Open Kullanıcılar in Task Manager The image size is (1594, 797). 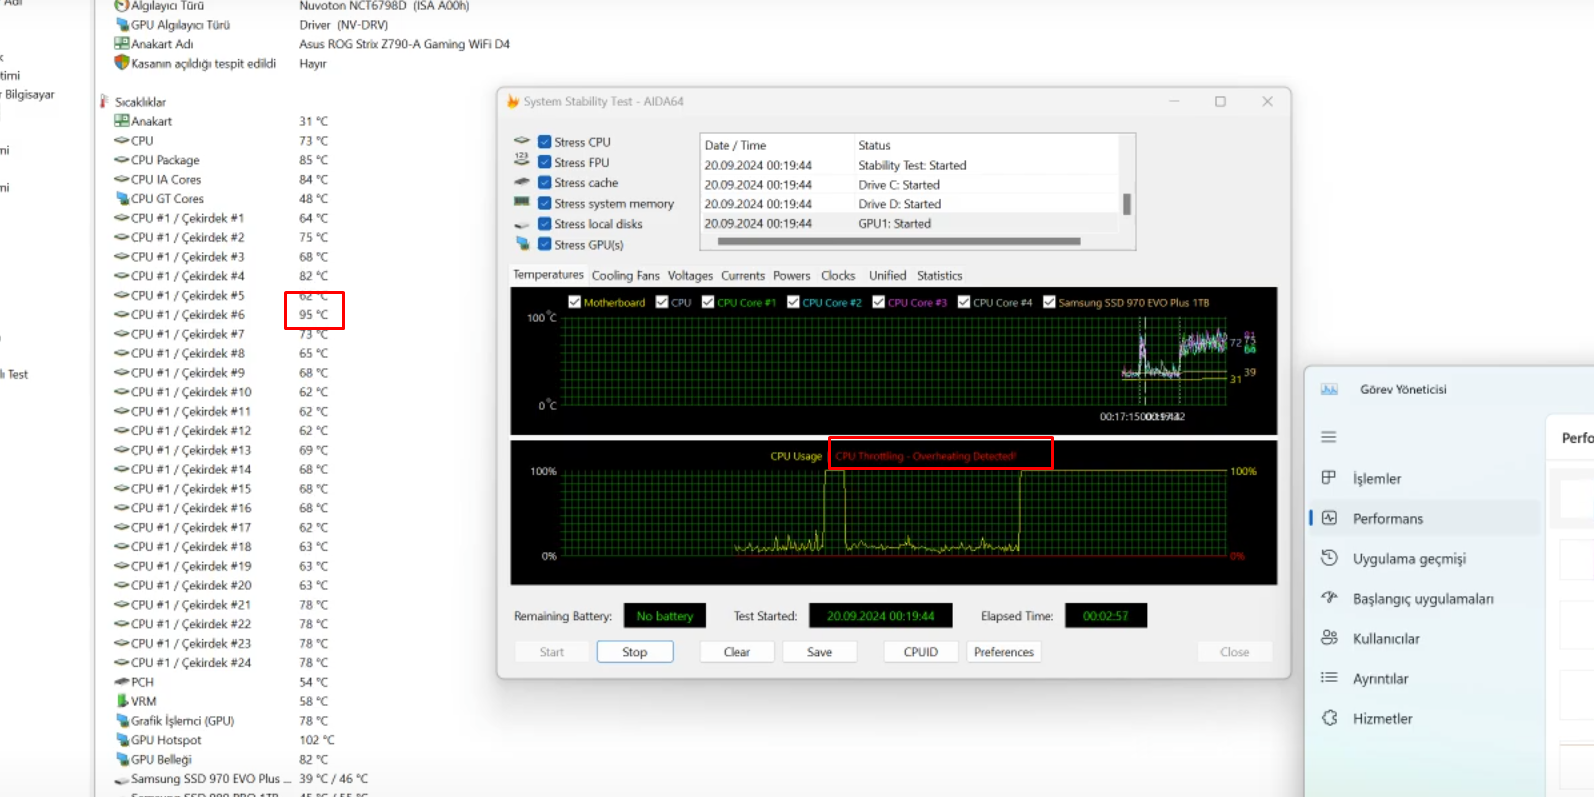tap(1425, 638)
